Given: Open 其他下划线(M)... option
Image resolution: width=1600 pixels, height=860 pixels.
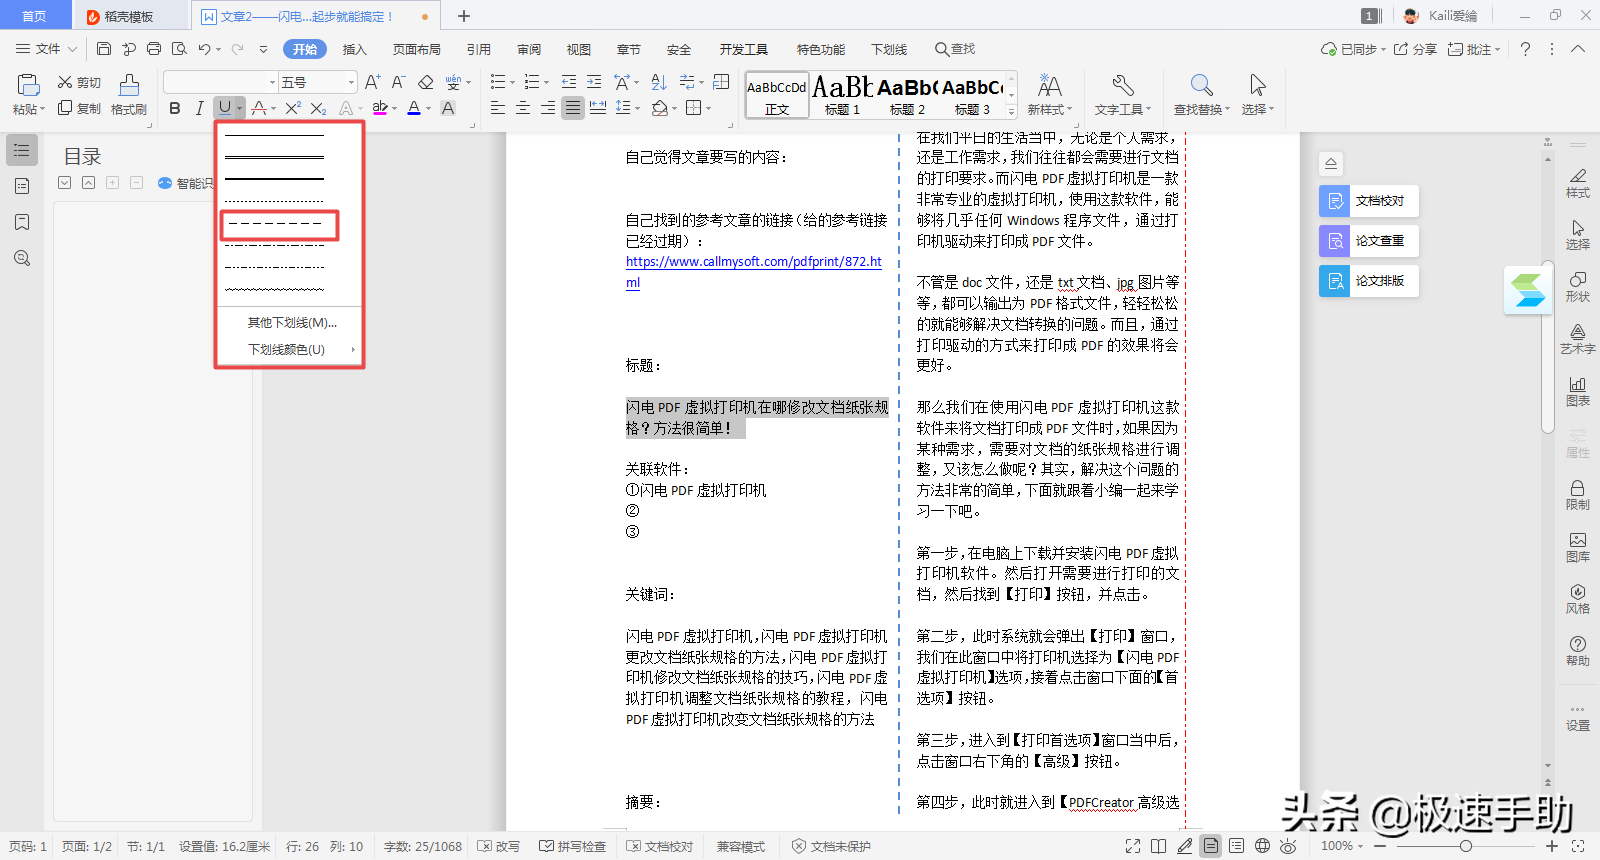Looking at the screenshot, I should tap(292, 322).
